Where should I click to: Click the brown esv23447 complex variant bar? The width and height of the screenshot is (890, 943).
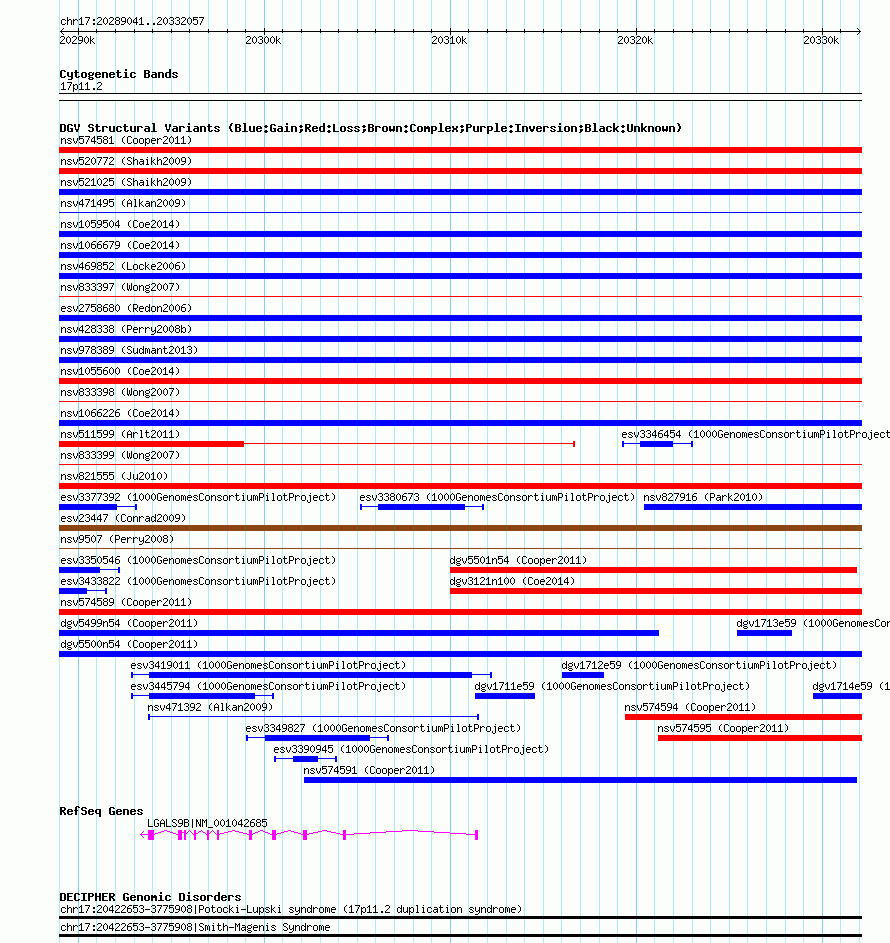tap(461, 528)
